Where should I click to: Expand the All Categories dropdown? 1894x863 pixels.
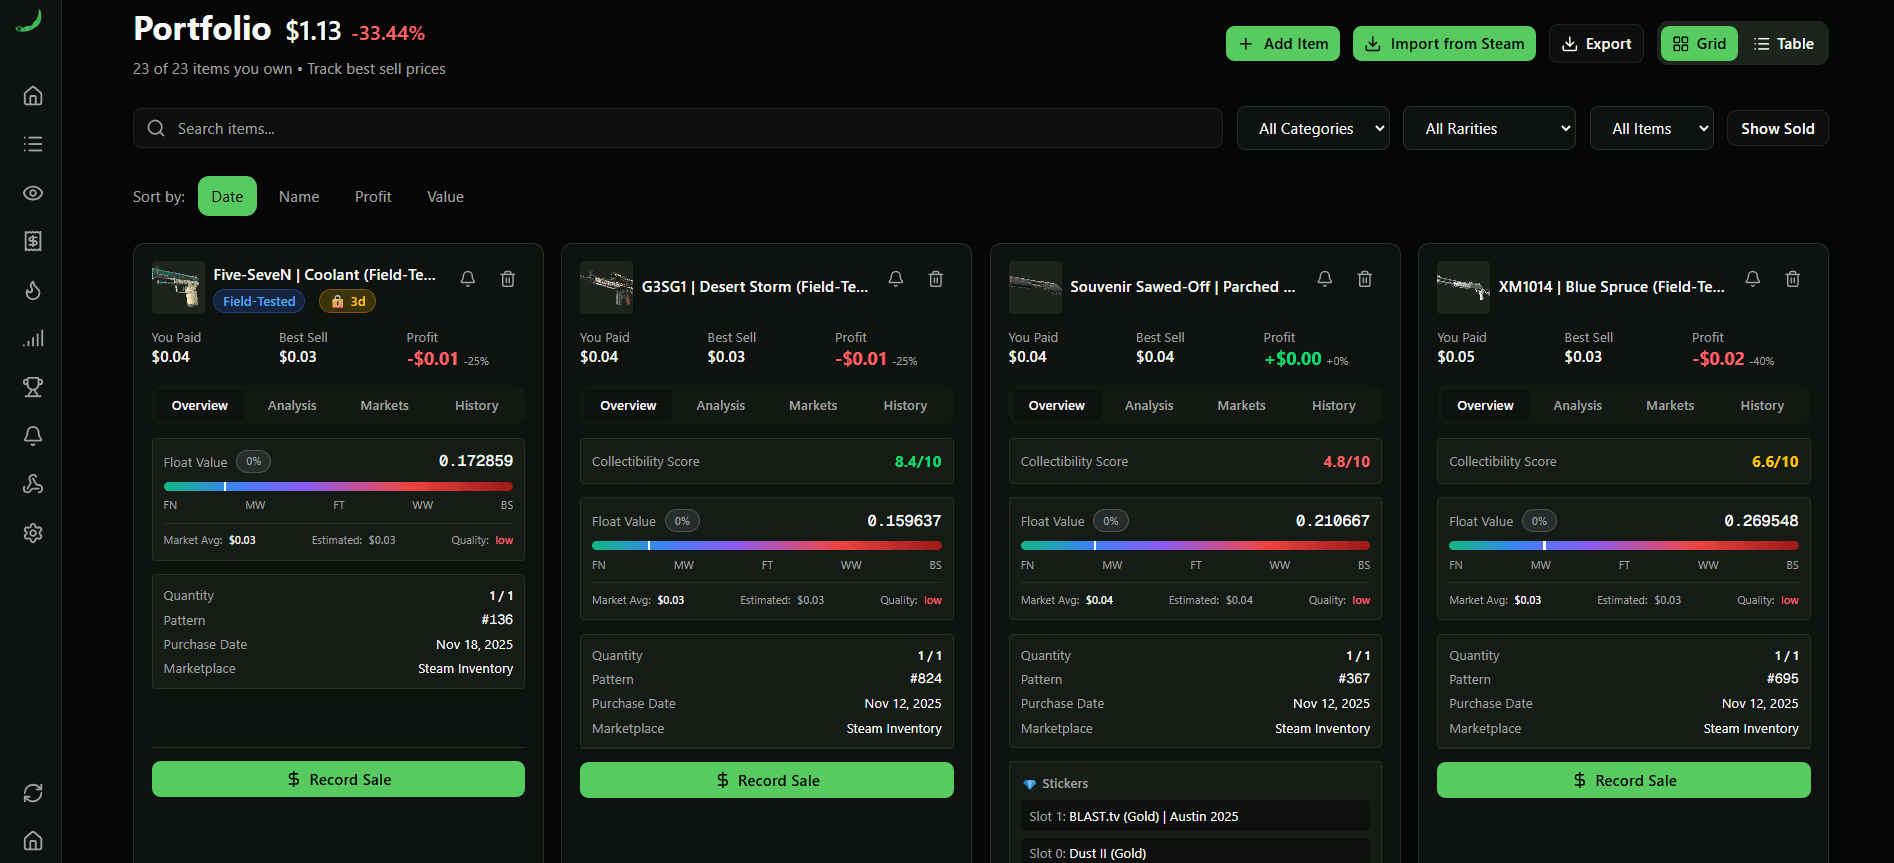pyautogui.click(x=1313, y=129)
